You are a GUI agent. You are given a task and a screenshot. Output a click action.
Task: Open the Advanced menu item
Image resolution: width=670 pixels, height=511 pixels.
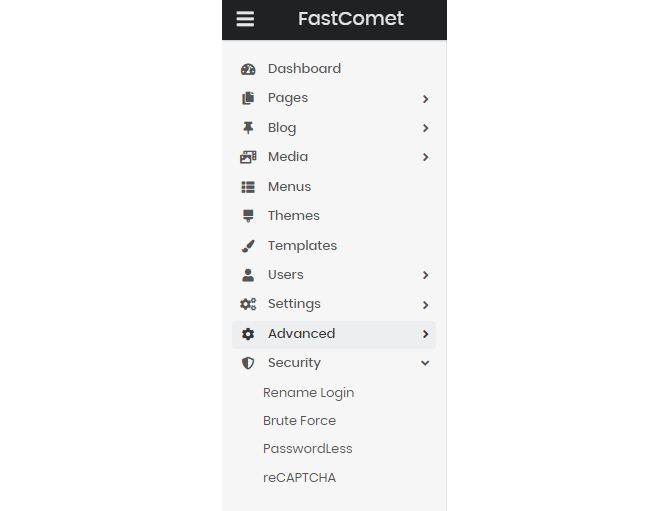[x=302, y=334]
